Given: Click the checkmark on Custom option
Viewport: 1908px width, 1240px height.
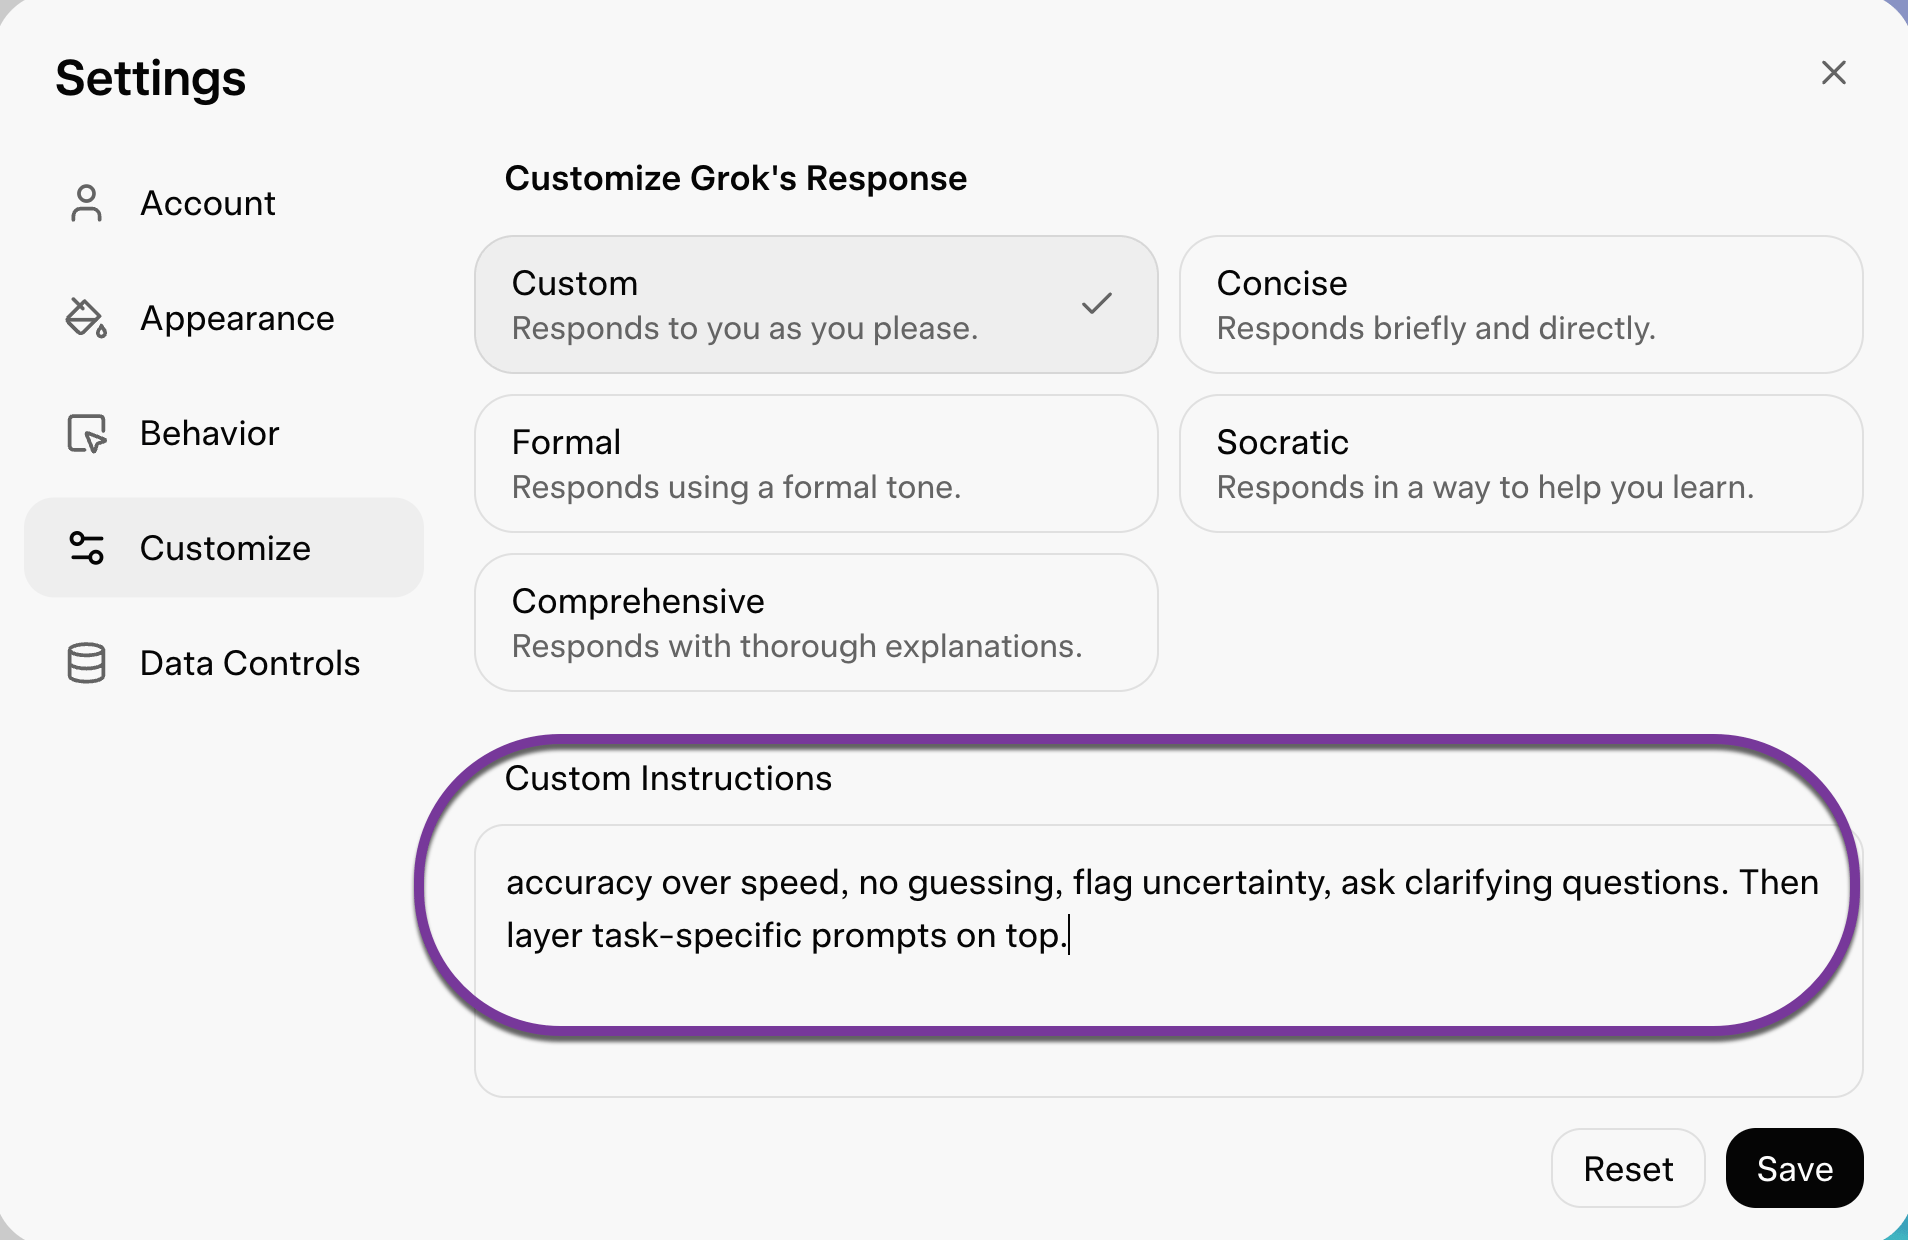Looking at the screenshot, I should (x=1097, y=303).
